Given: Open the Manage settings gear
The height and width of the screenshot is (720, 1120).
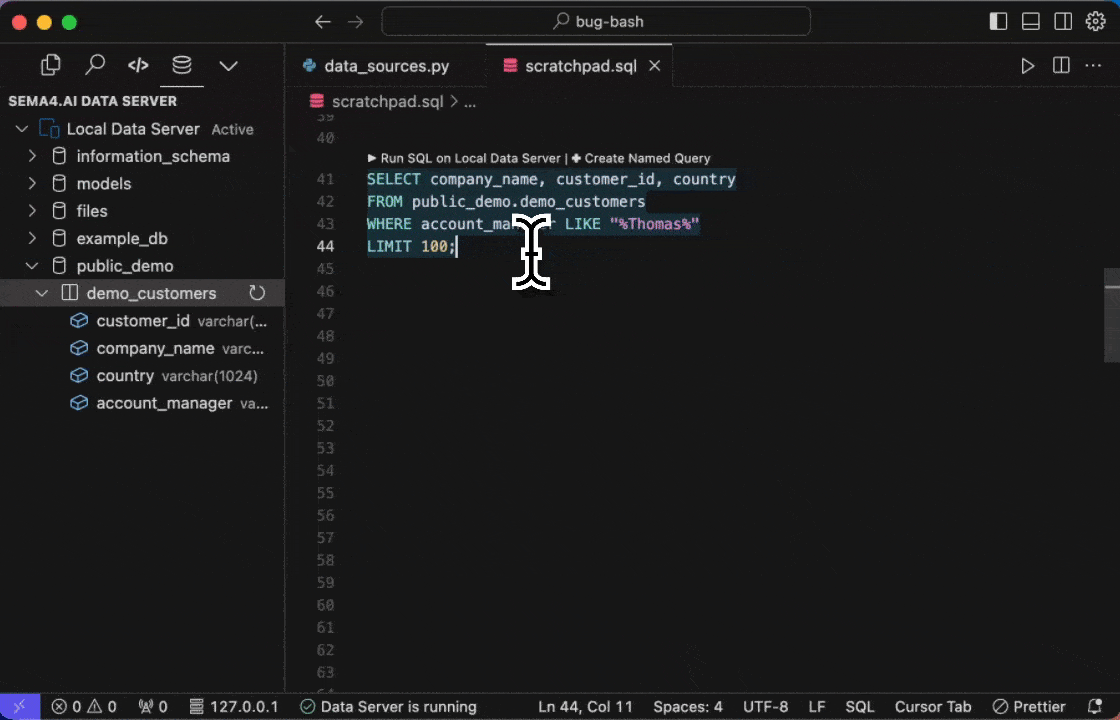Looking at the screenshot, I should [x=1096, y=20].
